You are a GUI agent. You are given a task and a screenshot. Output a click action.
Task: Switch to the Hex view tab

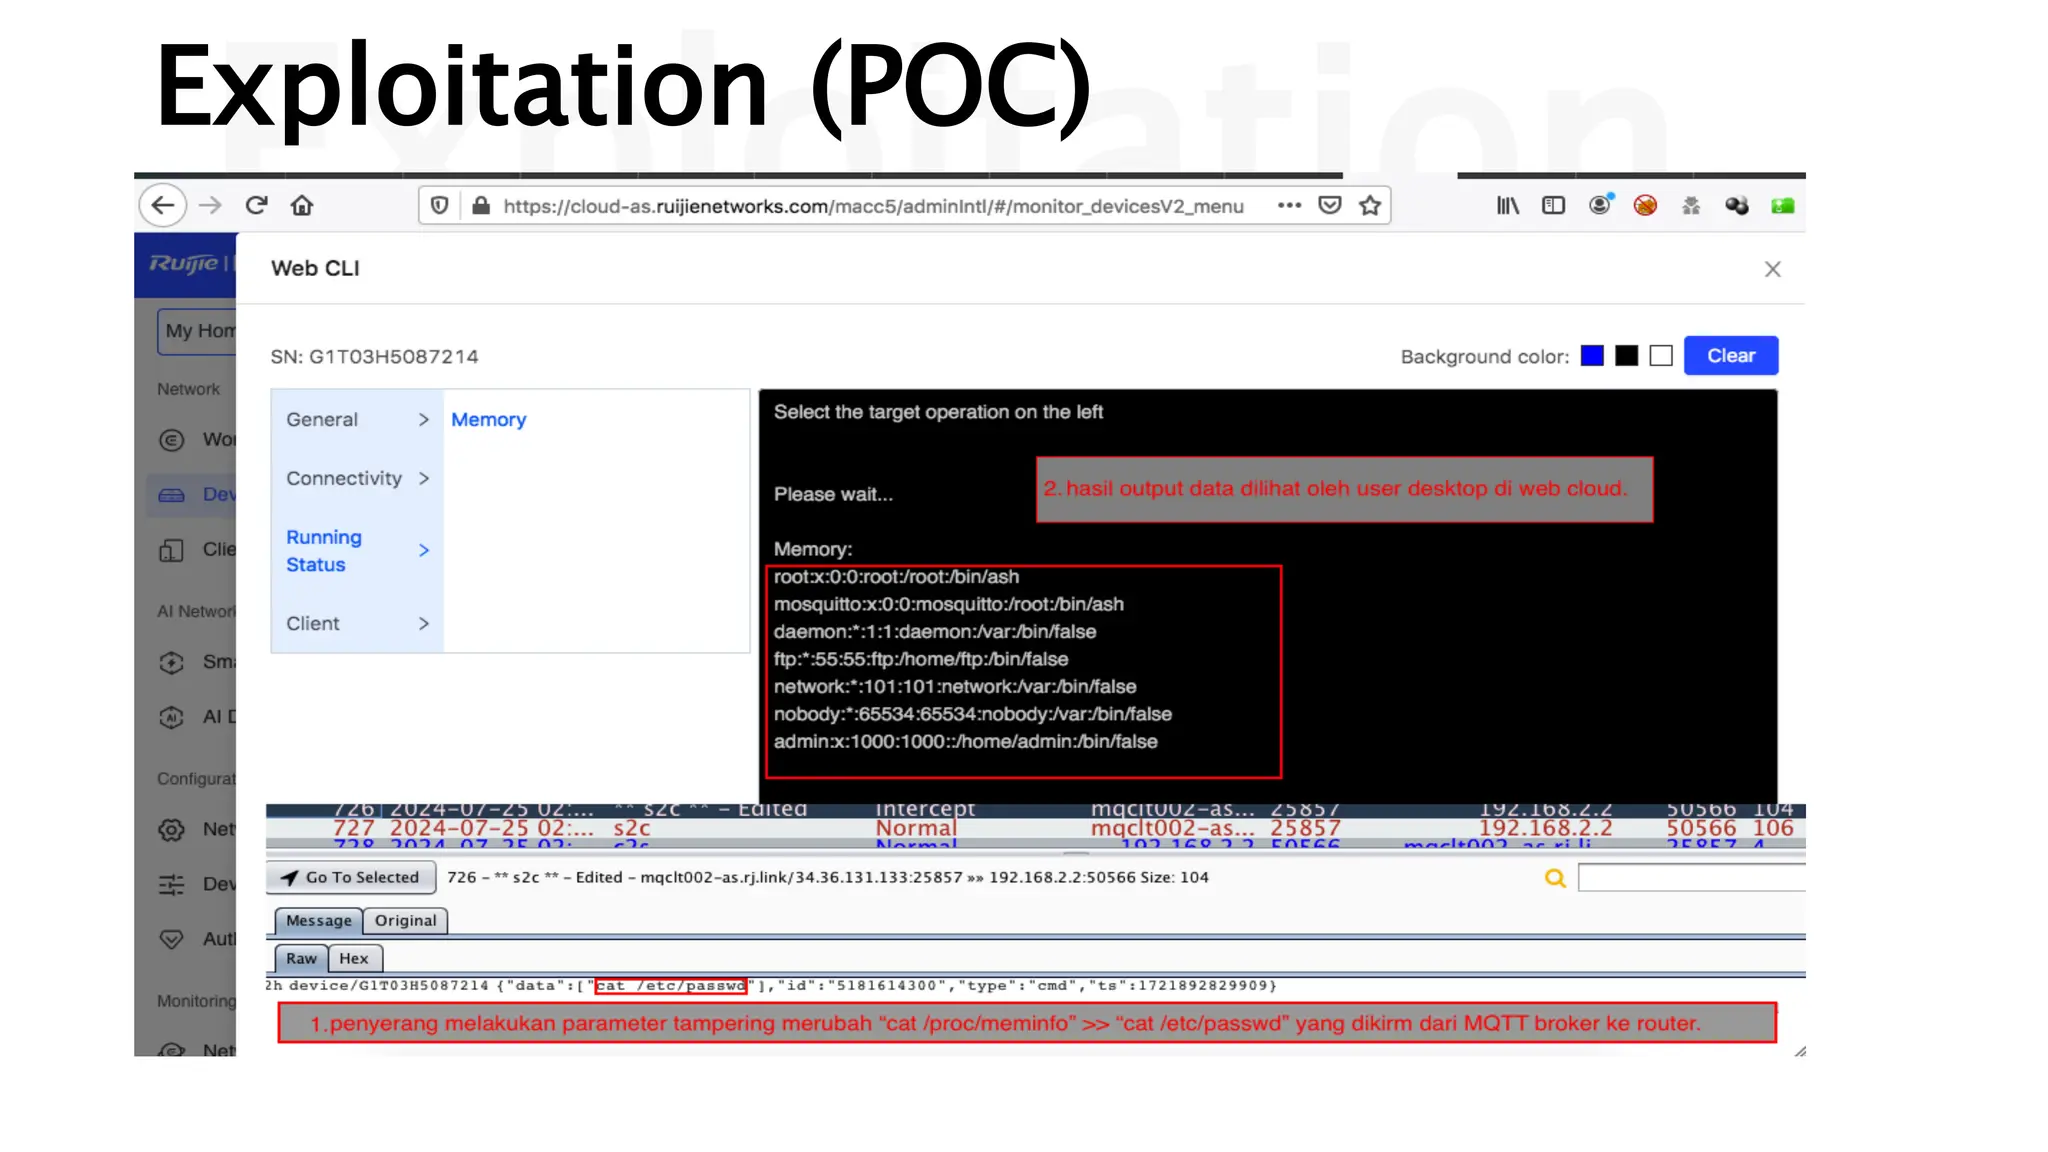pos(354,959)
